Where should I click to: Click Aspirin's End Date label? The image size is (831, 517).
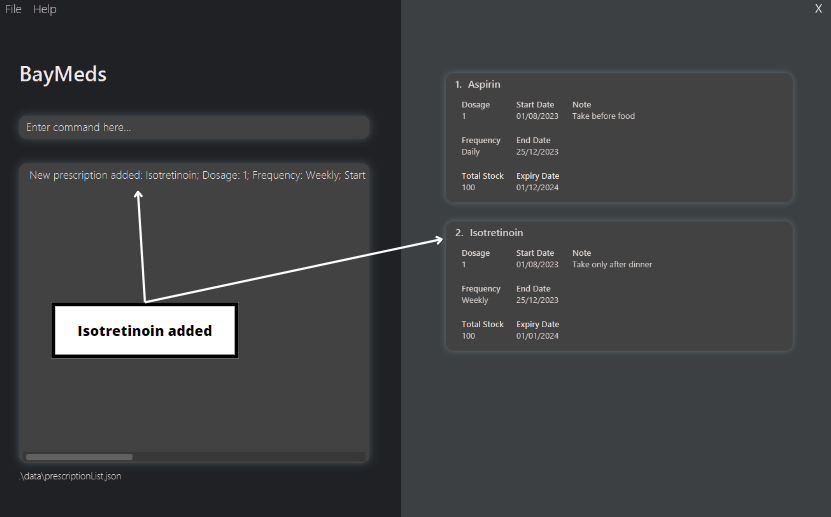coord(533,140)
